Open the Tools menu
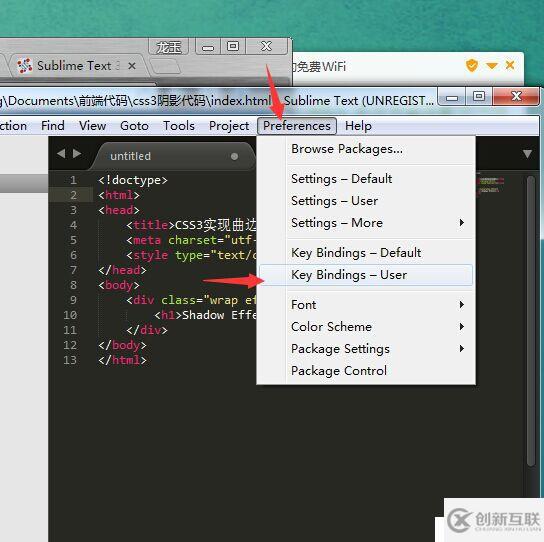Image resolution: width=544 pixels, height=542 pixels. (x=179, y=126)
